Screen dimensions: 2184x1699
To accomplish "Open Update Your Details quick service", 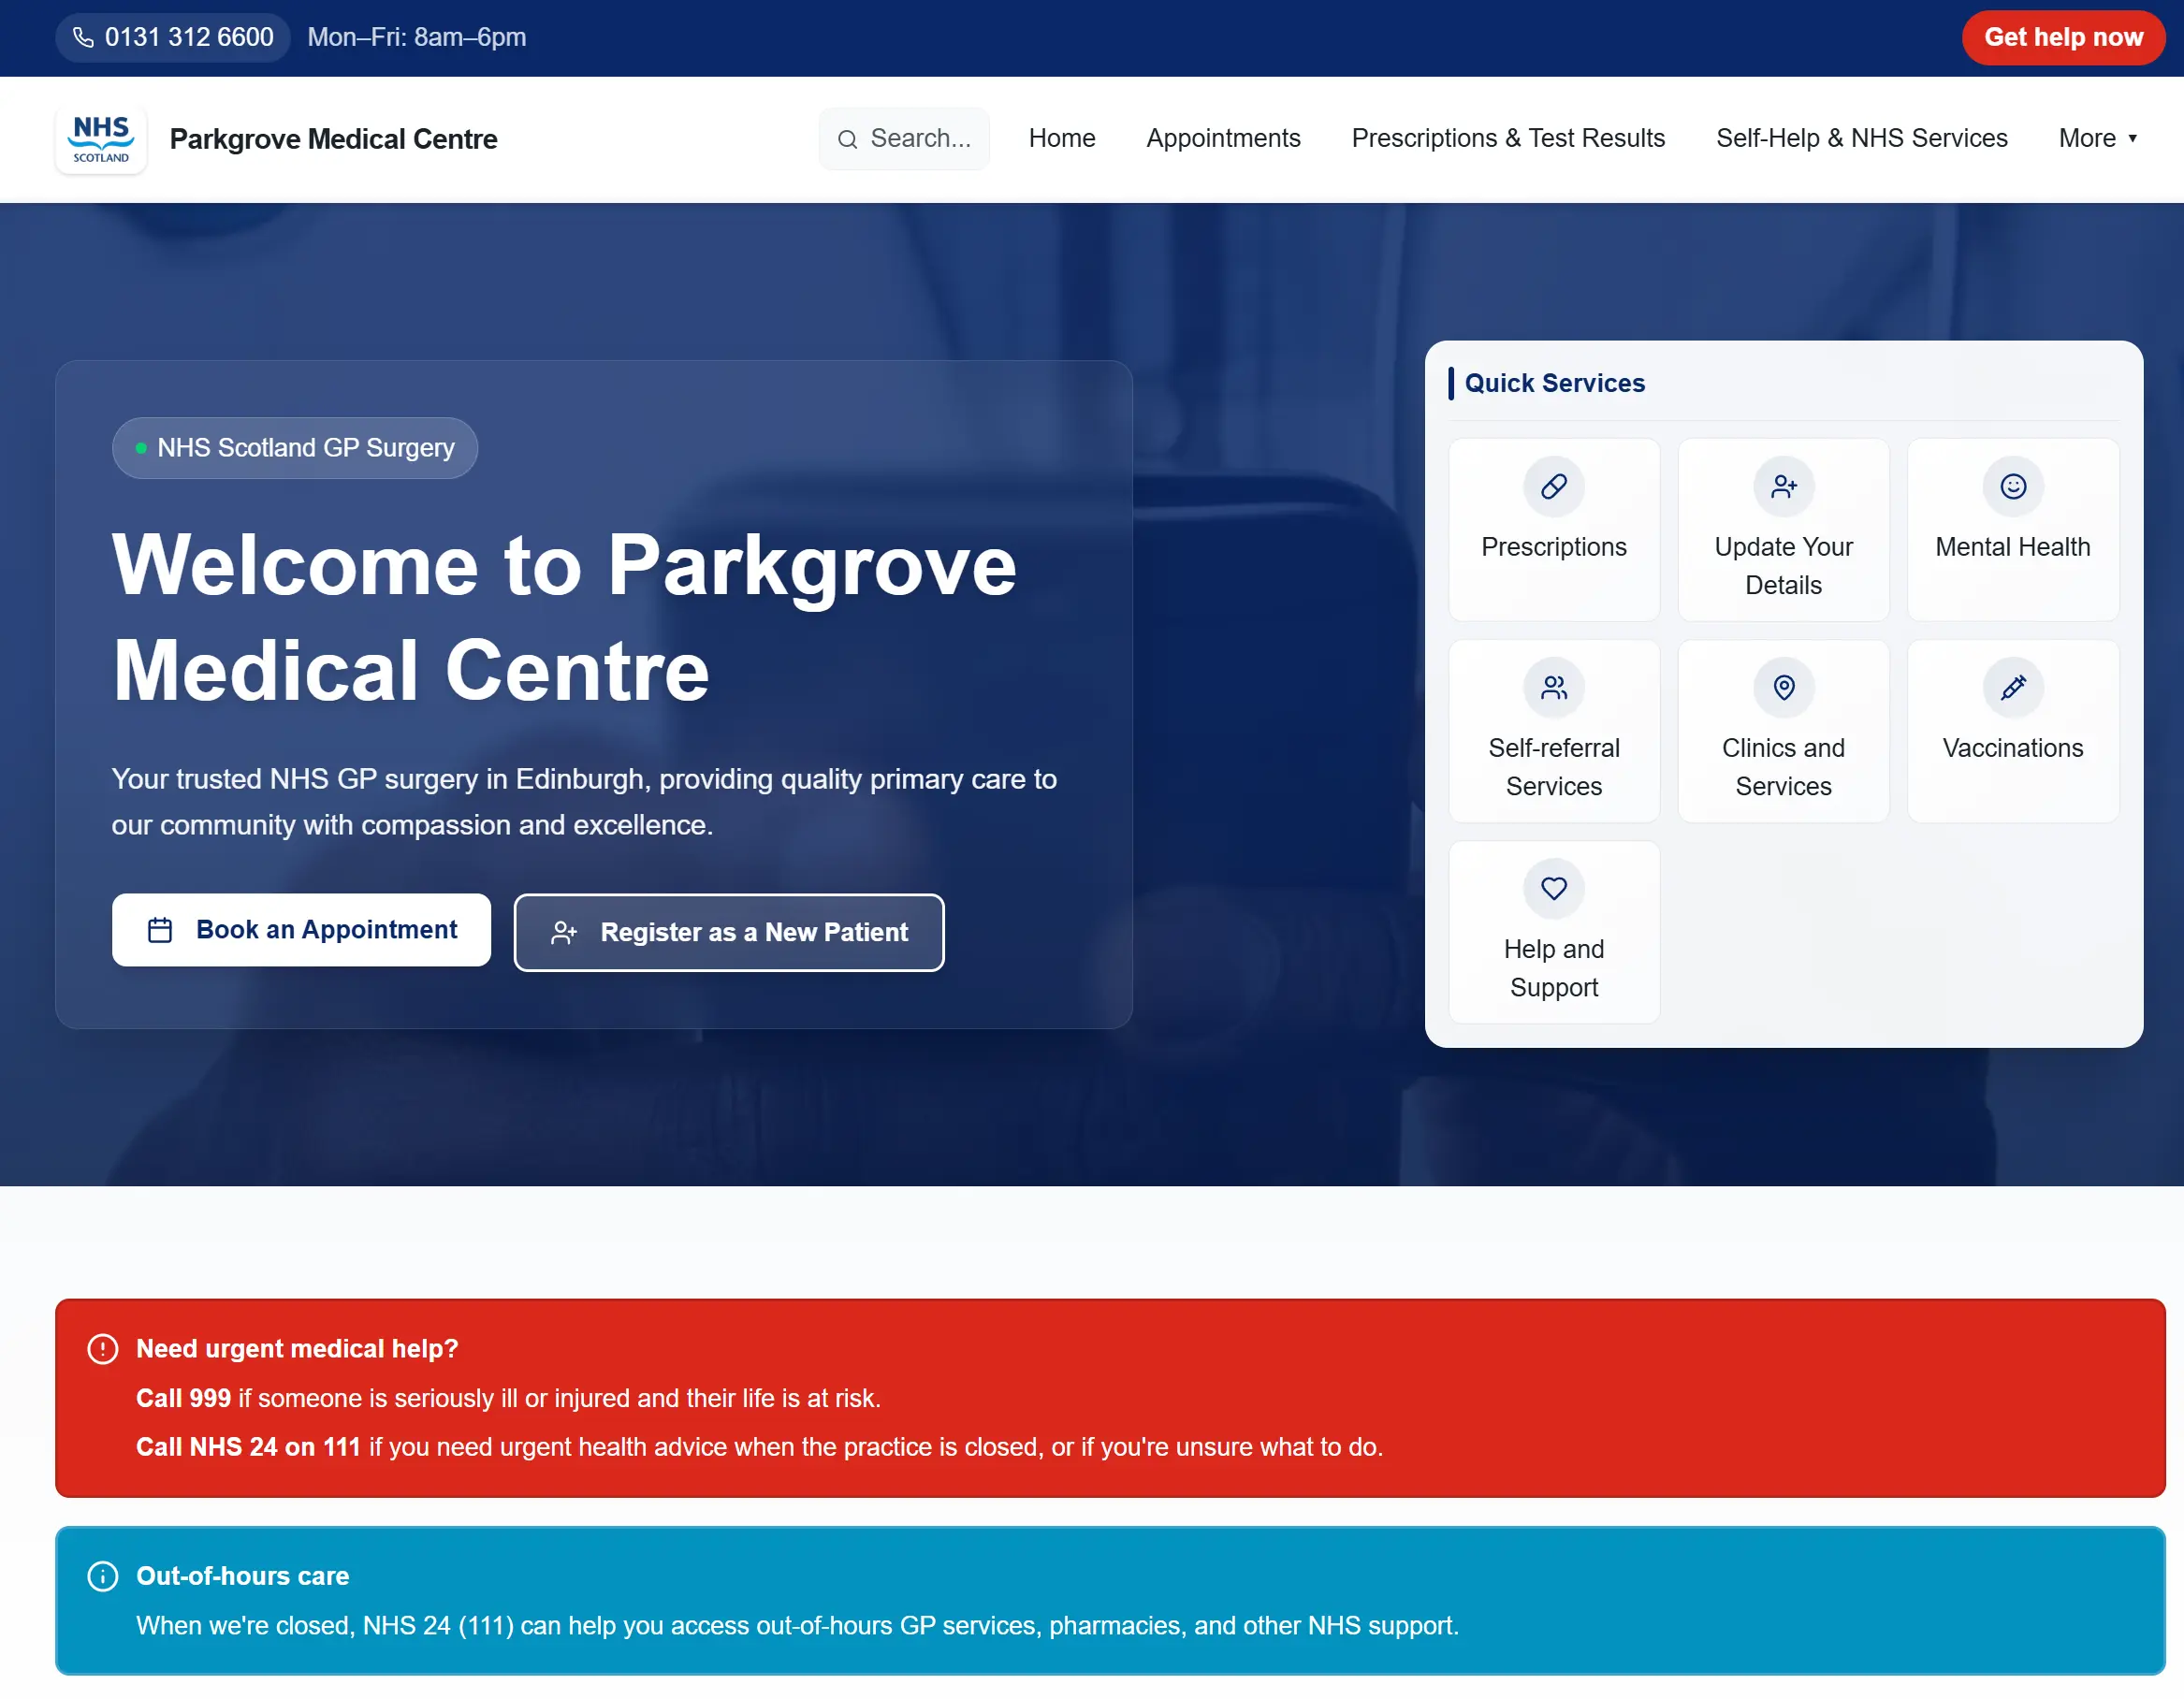I will 1783,530.
